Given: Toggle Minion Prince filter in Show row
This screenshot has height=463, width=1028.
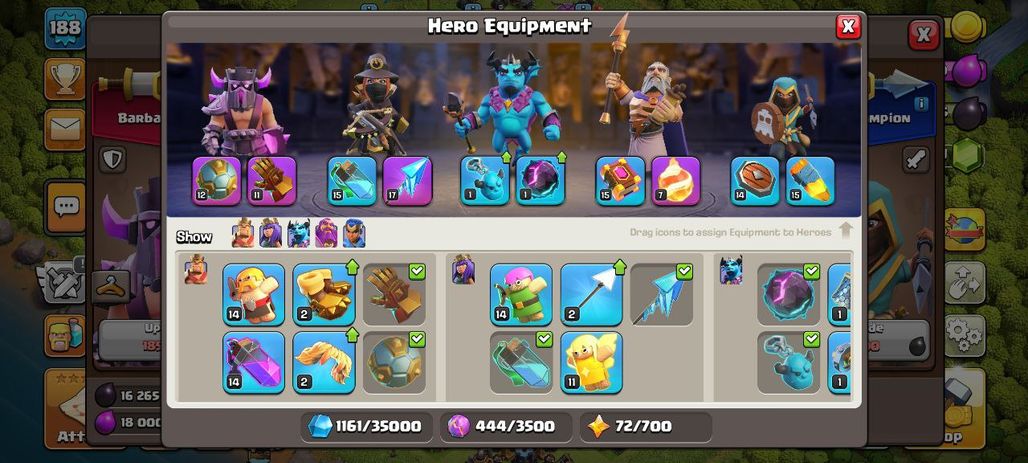Looking at the screenshot, I should point(298,233).
